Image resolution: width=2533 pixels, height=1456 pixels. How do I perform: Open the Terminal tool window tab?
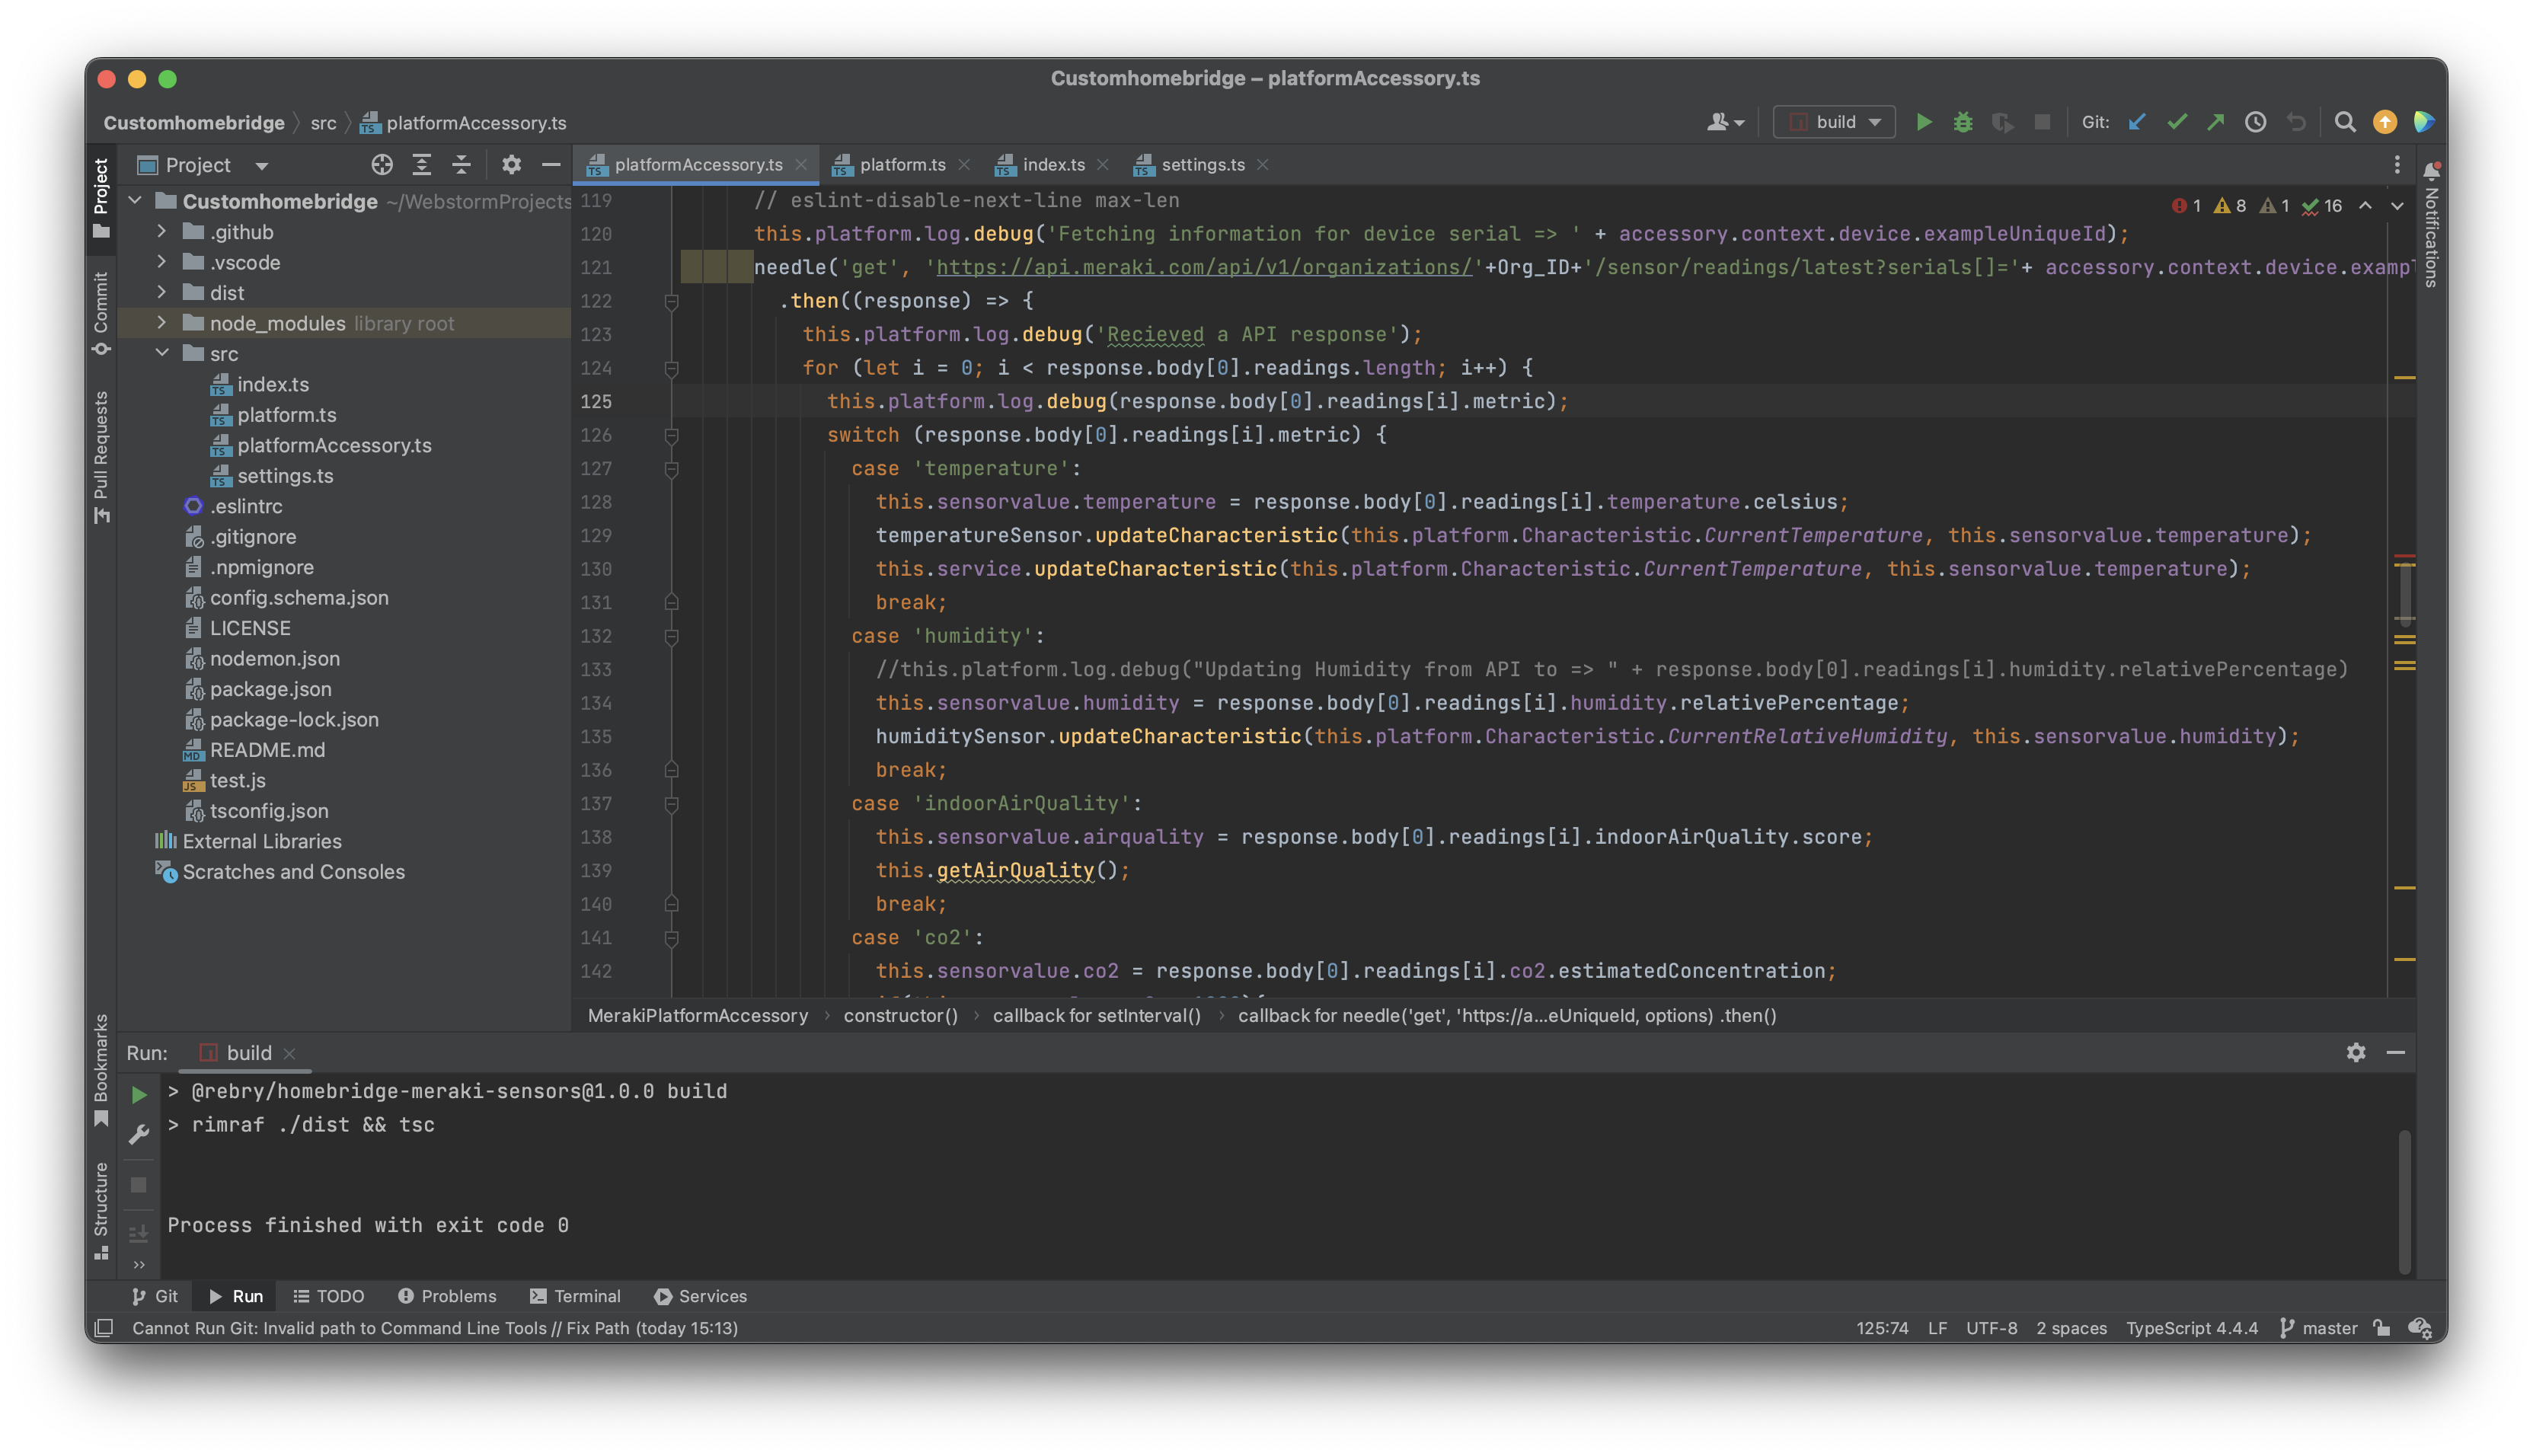(575, 1296)
